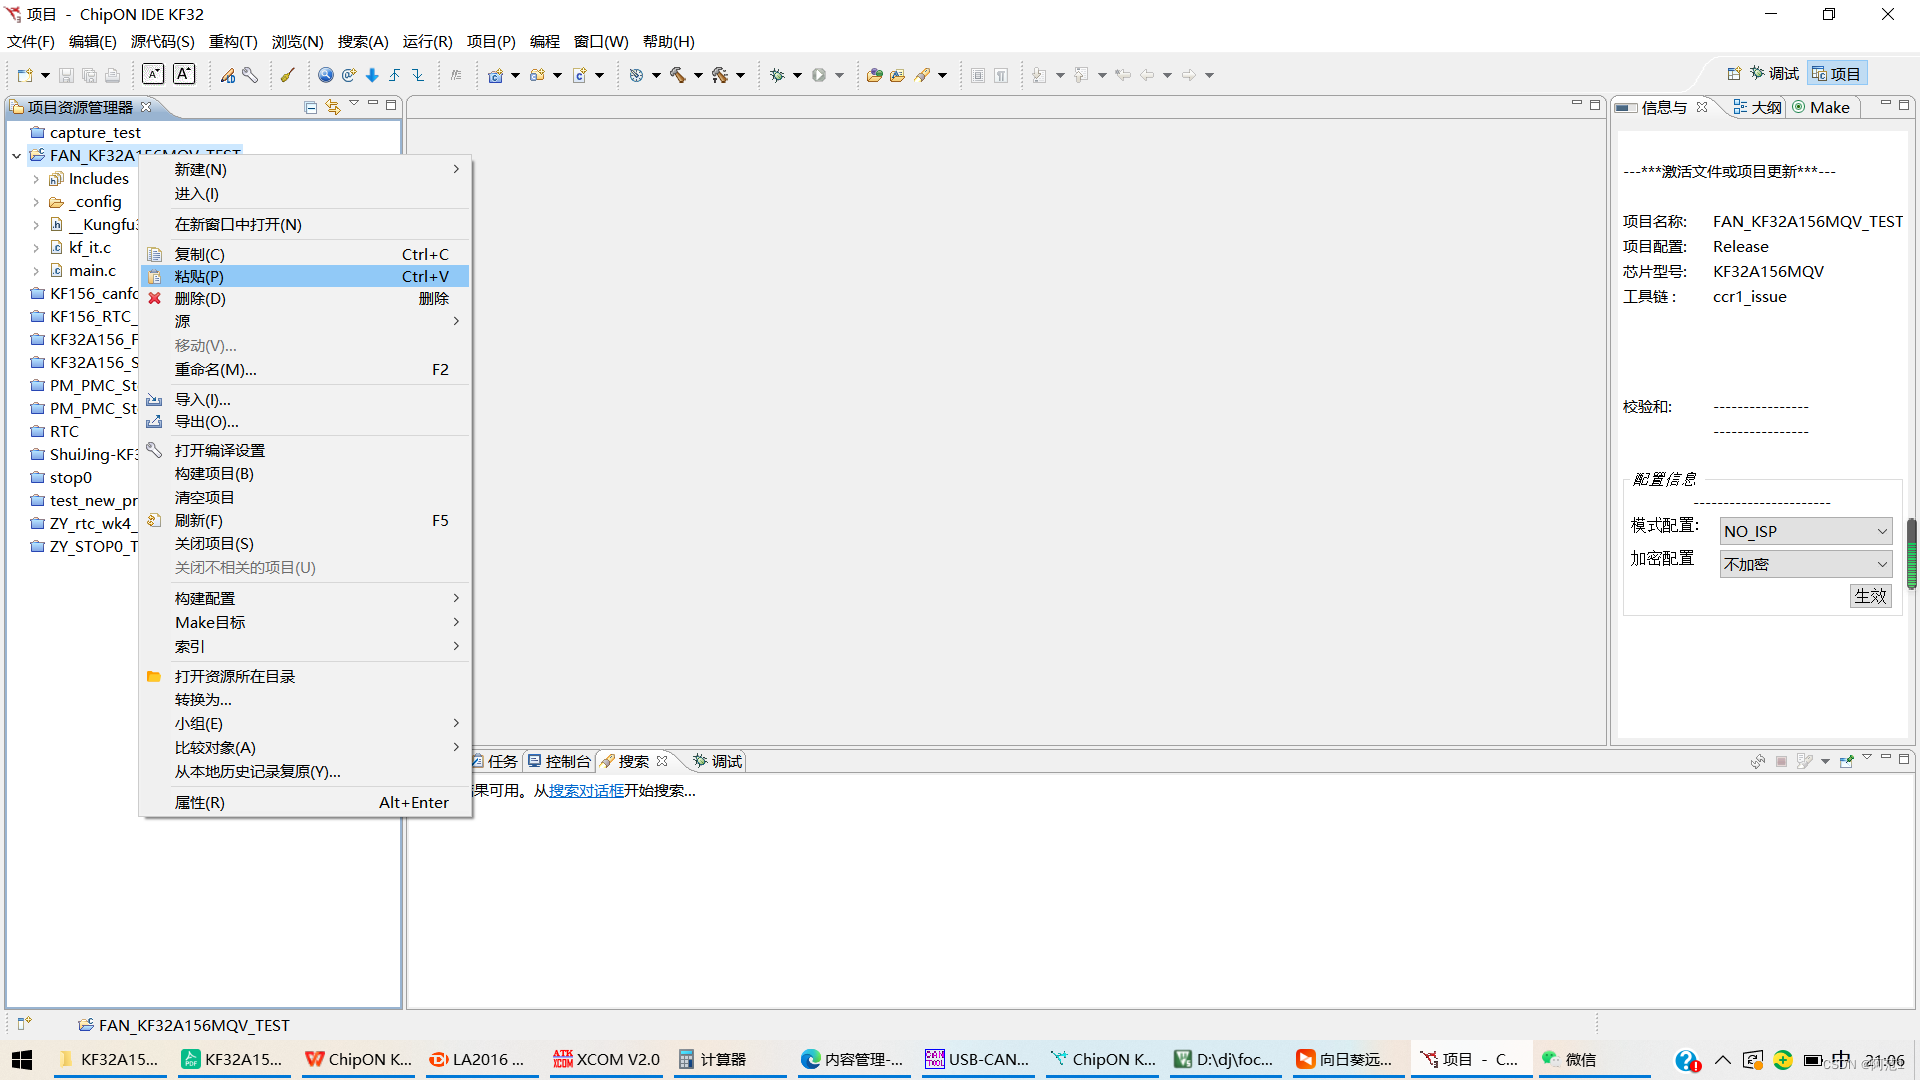Toggle link with editor icon
The width and height of the screenshot is (1920, 1080).
pyautogui.click(x=332, y=107)
